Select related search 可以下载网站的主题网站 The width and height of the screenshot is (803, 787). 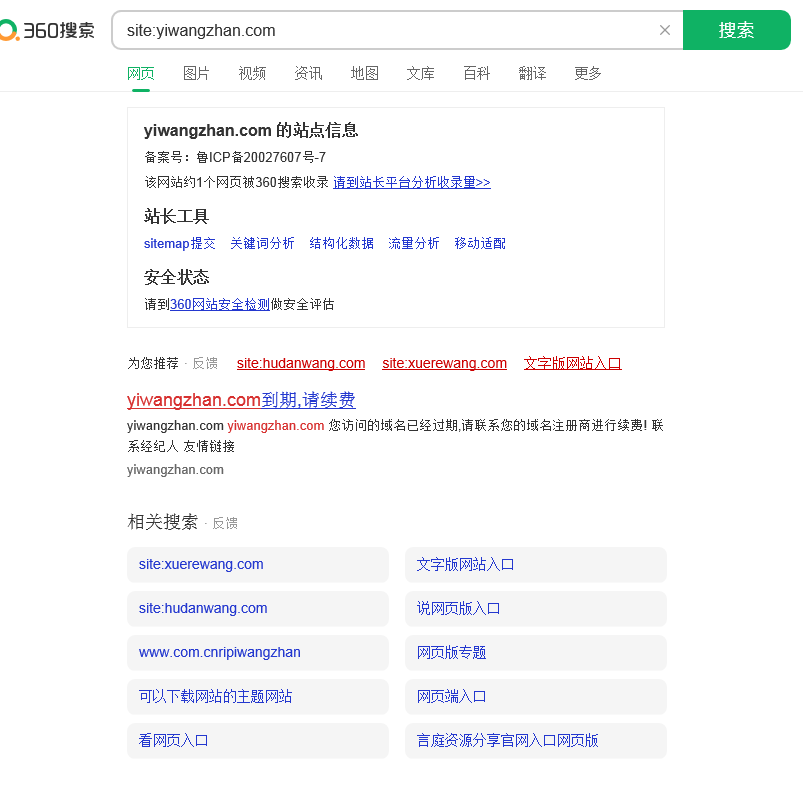point(258,697)
